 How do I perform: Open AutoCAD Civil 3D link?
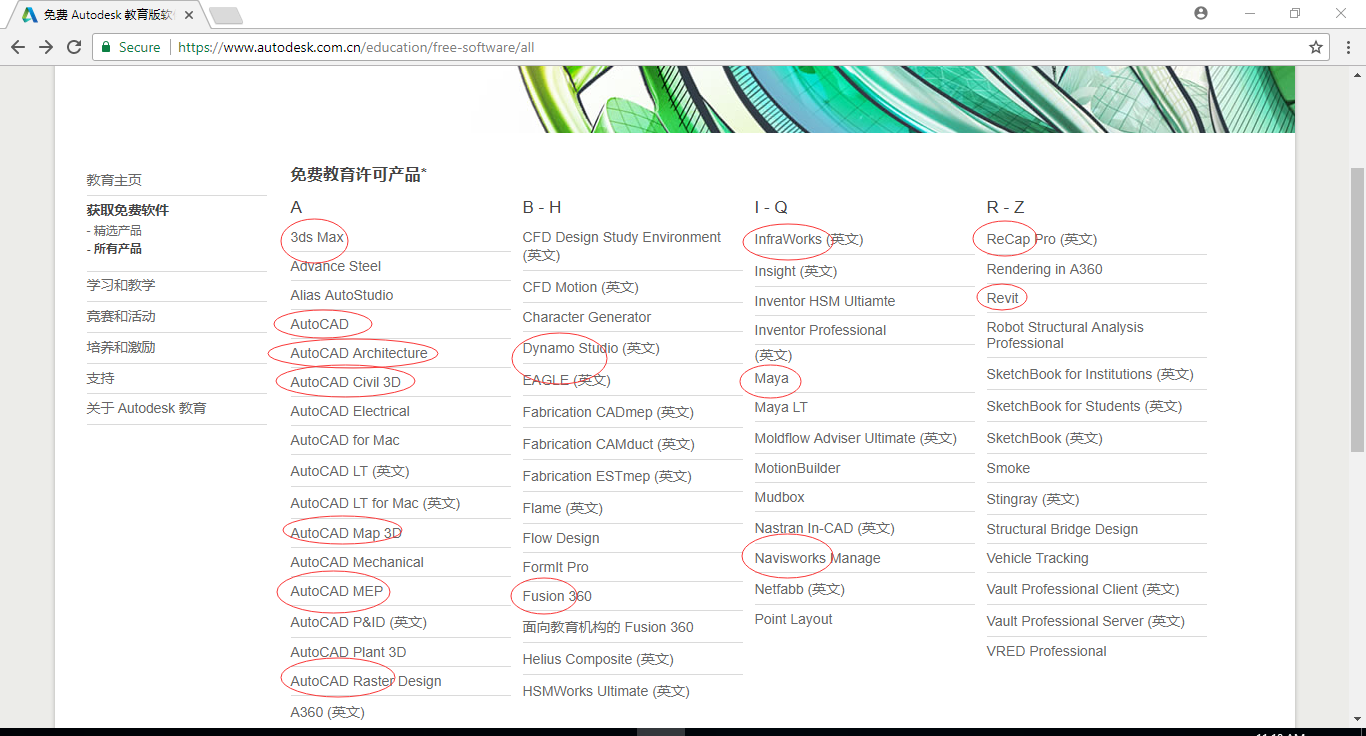(346, 382)
